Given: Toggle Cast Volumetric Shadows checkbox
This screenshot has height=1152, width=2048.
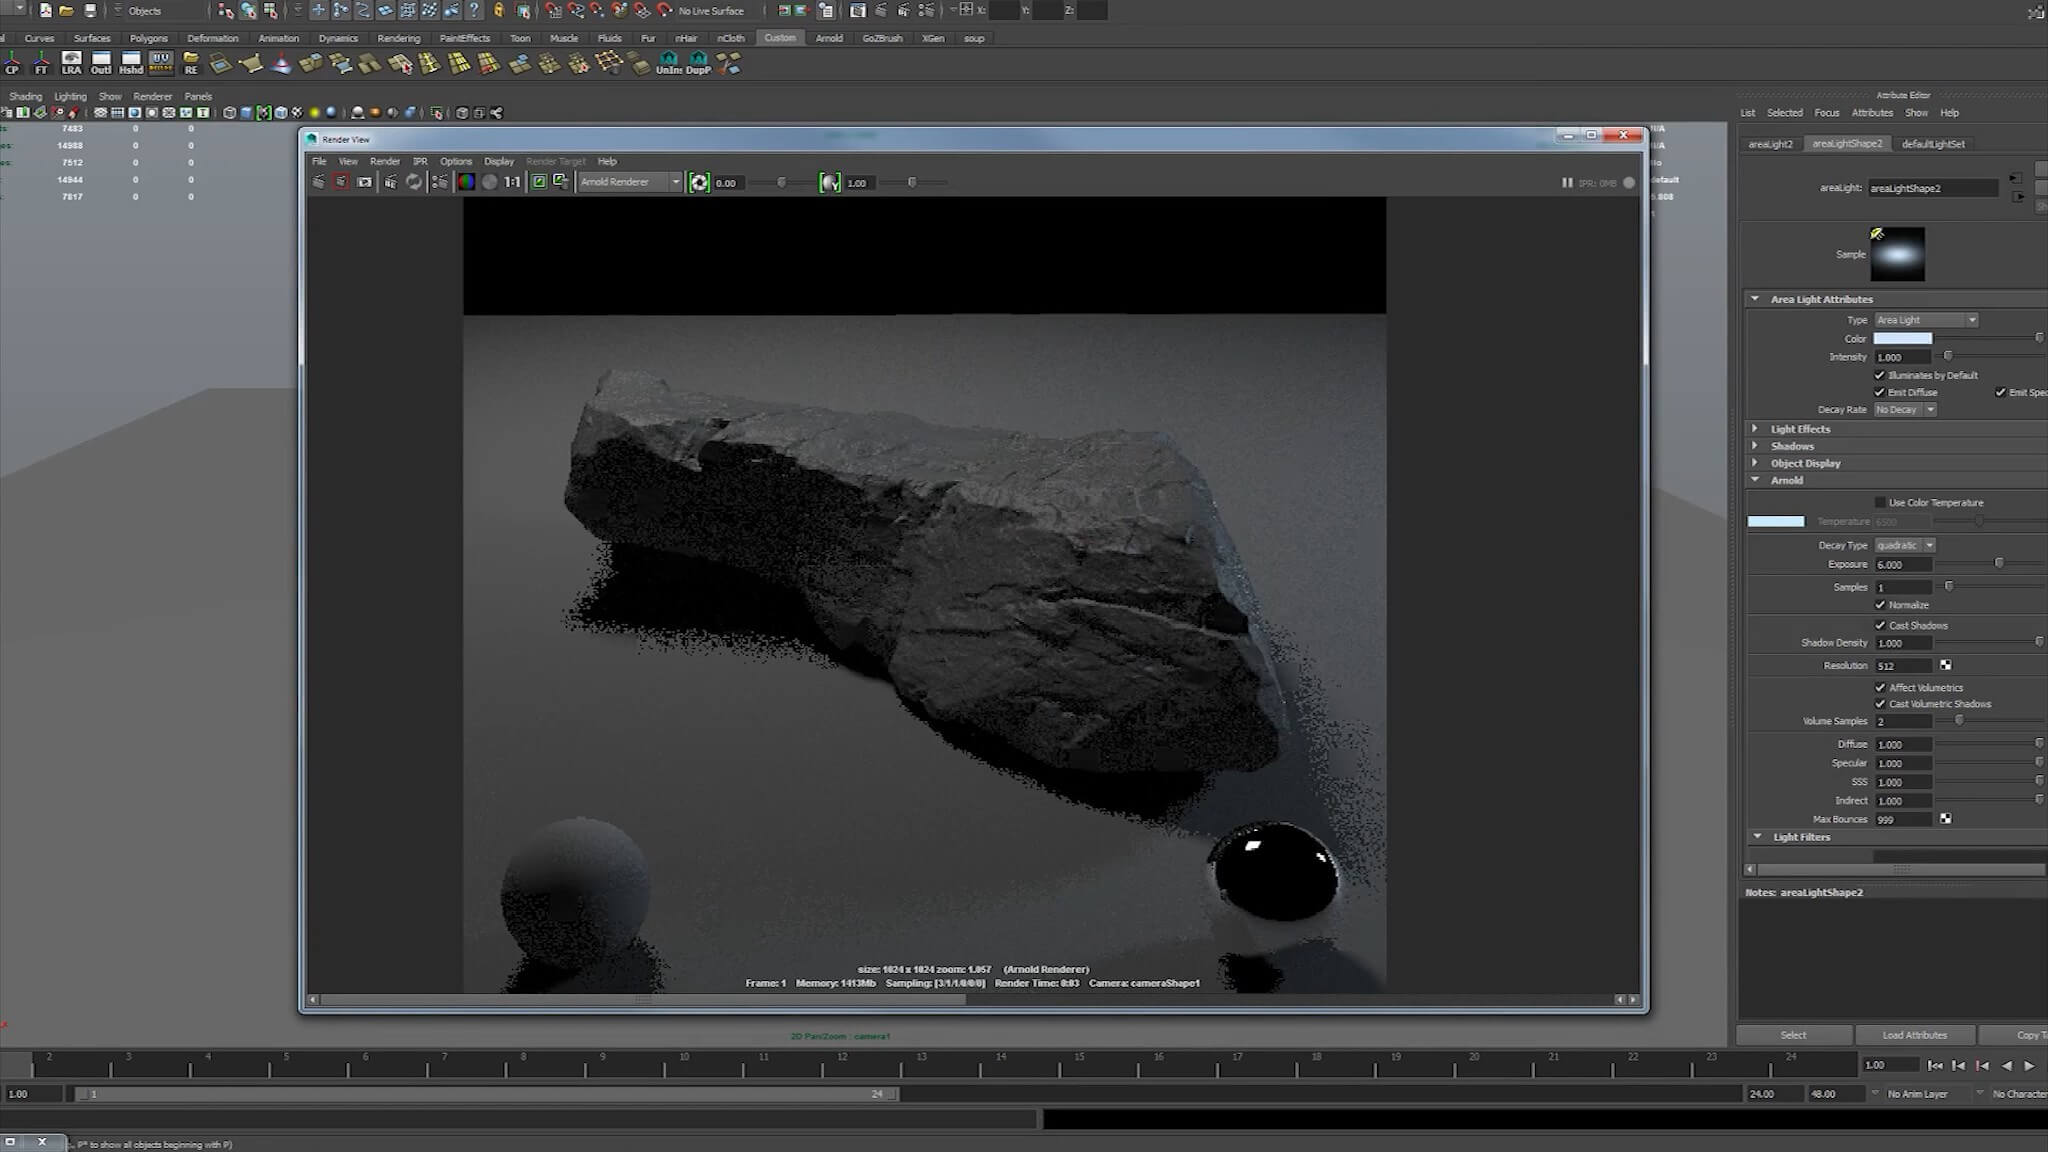Looking at the screenshot, I should pos(1880,704).
